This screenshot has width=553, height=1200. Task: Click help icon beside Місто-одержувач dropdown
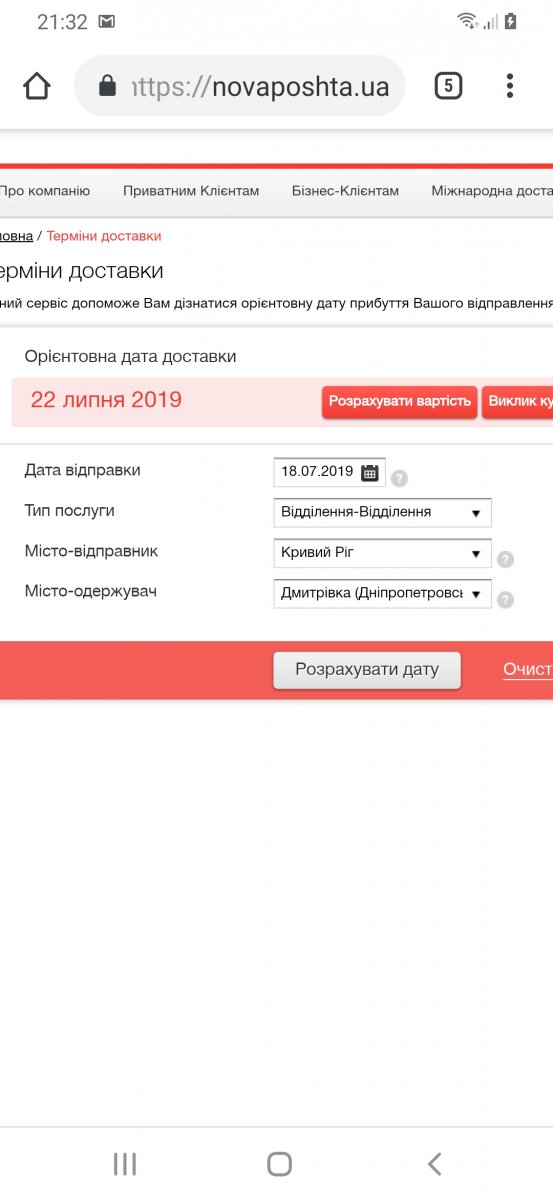[x=506, y=599]
